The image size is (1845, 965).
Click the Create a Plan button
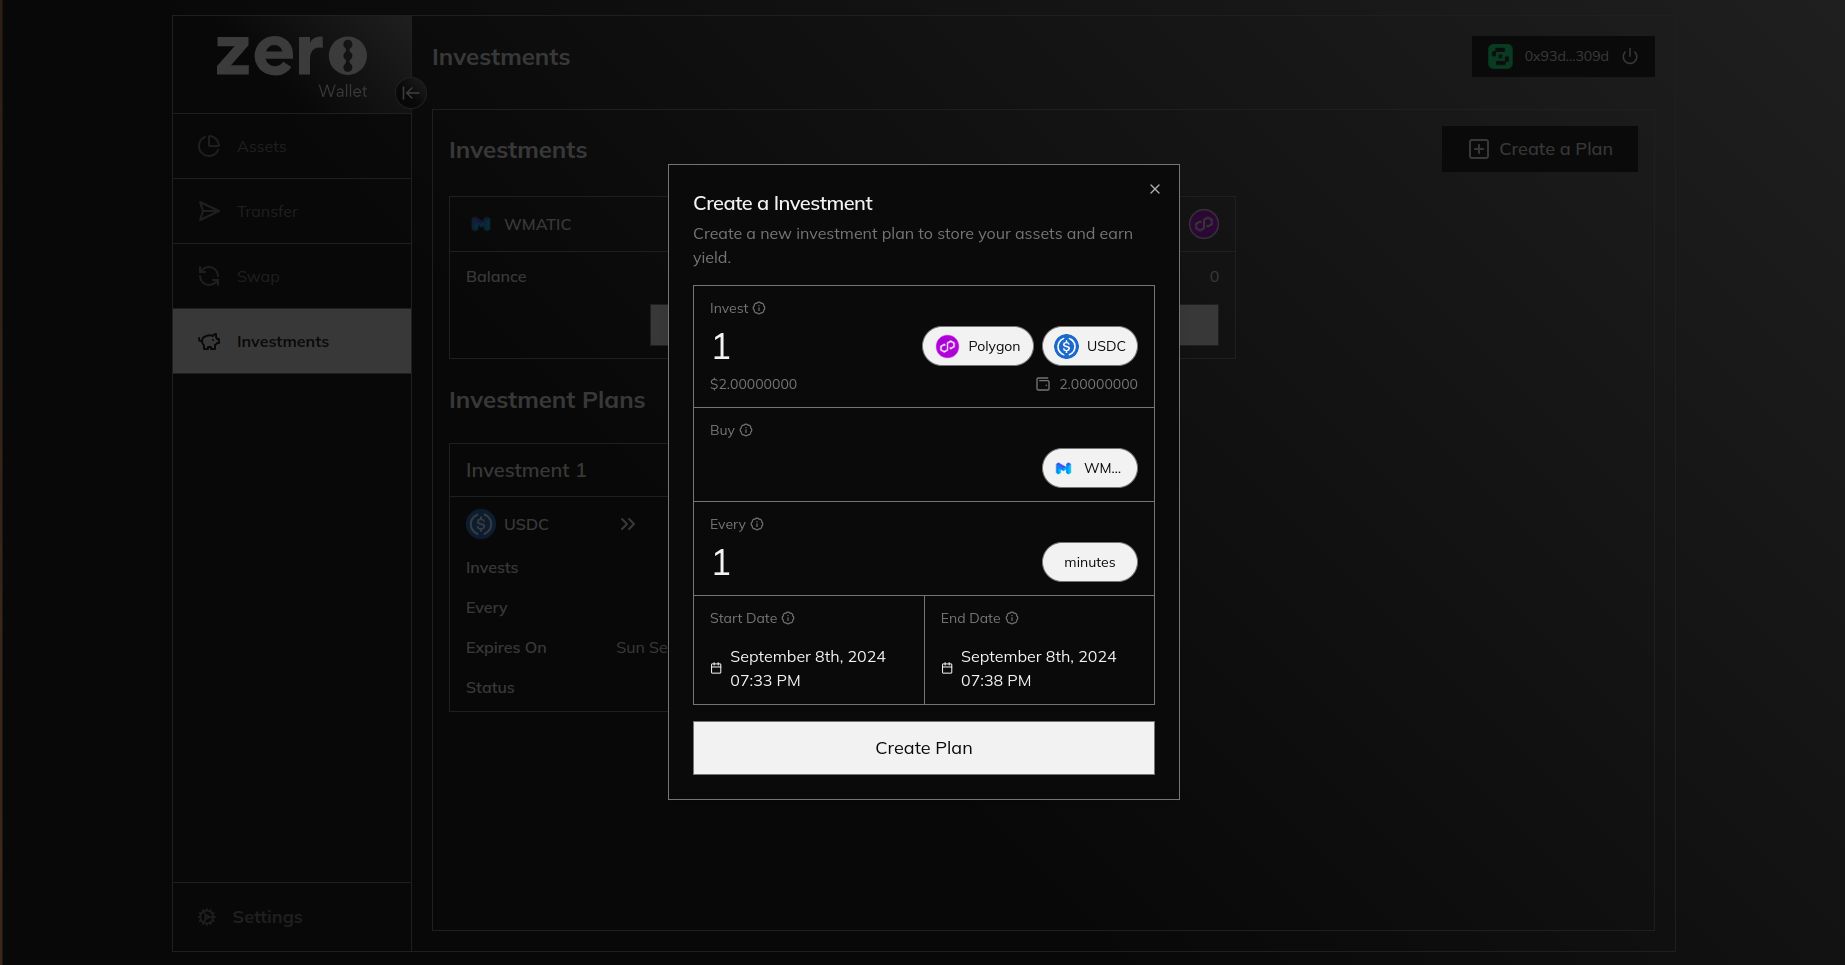coord(1539,149)
